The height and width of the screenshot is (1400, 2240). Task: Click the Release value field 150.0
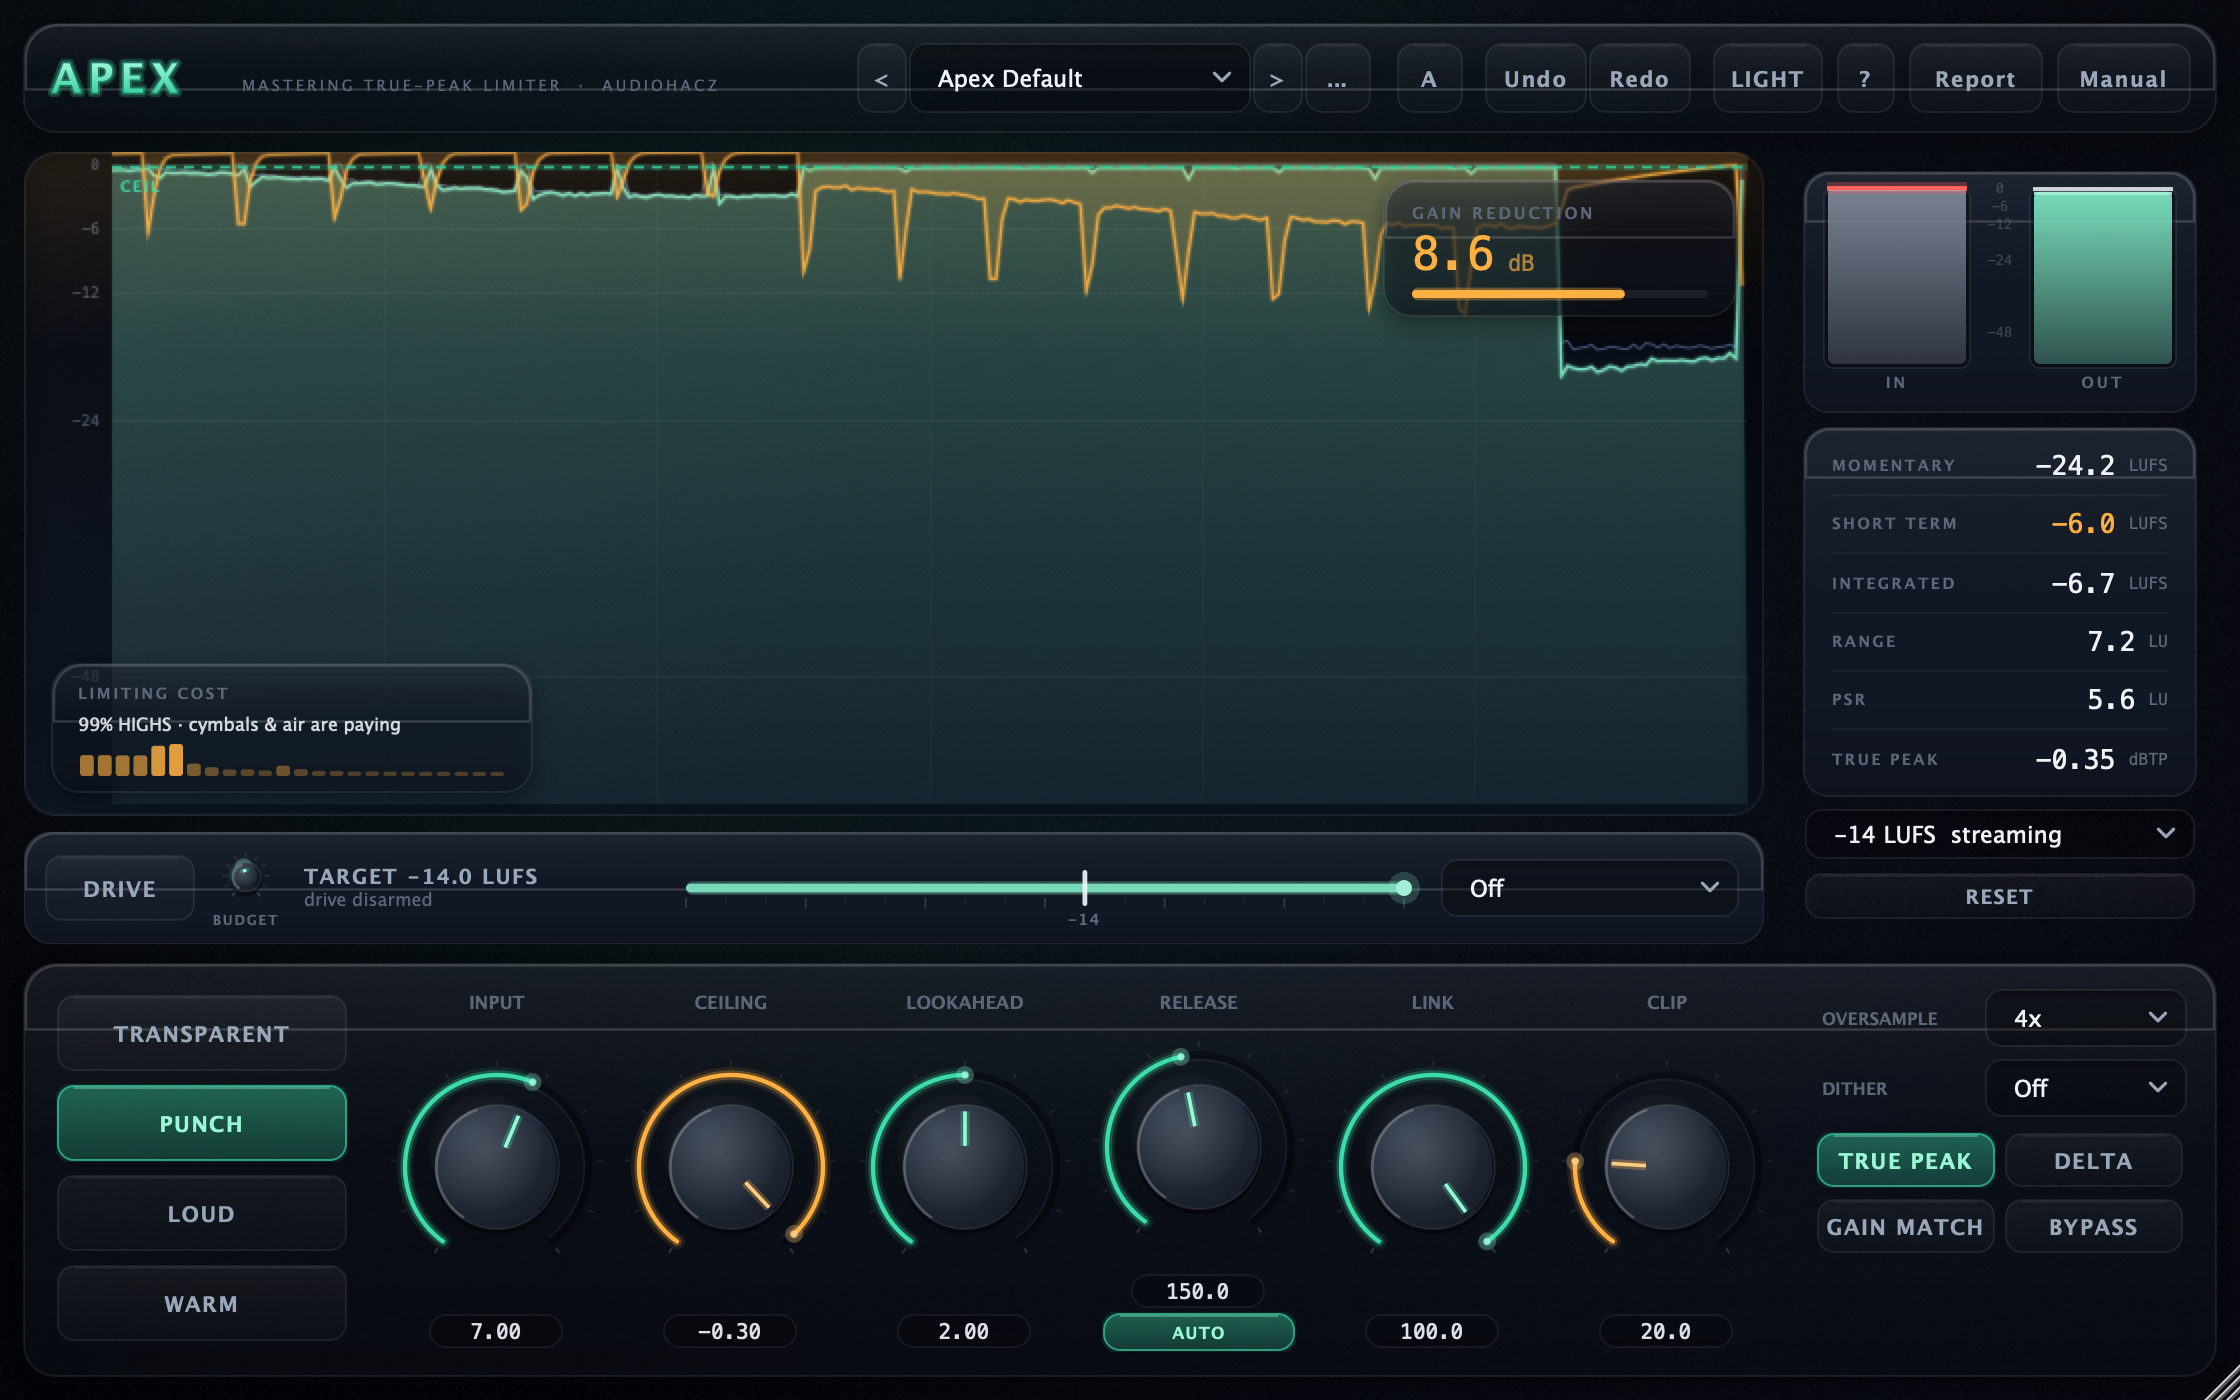click(1198, 1292)
